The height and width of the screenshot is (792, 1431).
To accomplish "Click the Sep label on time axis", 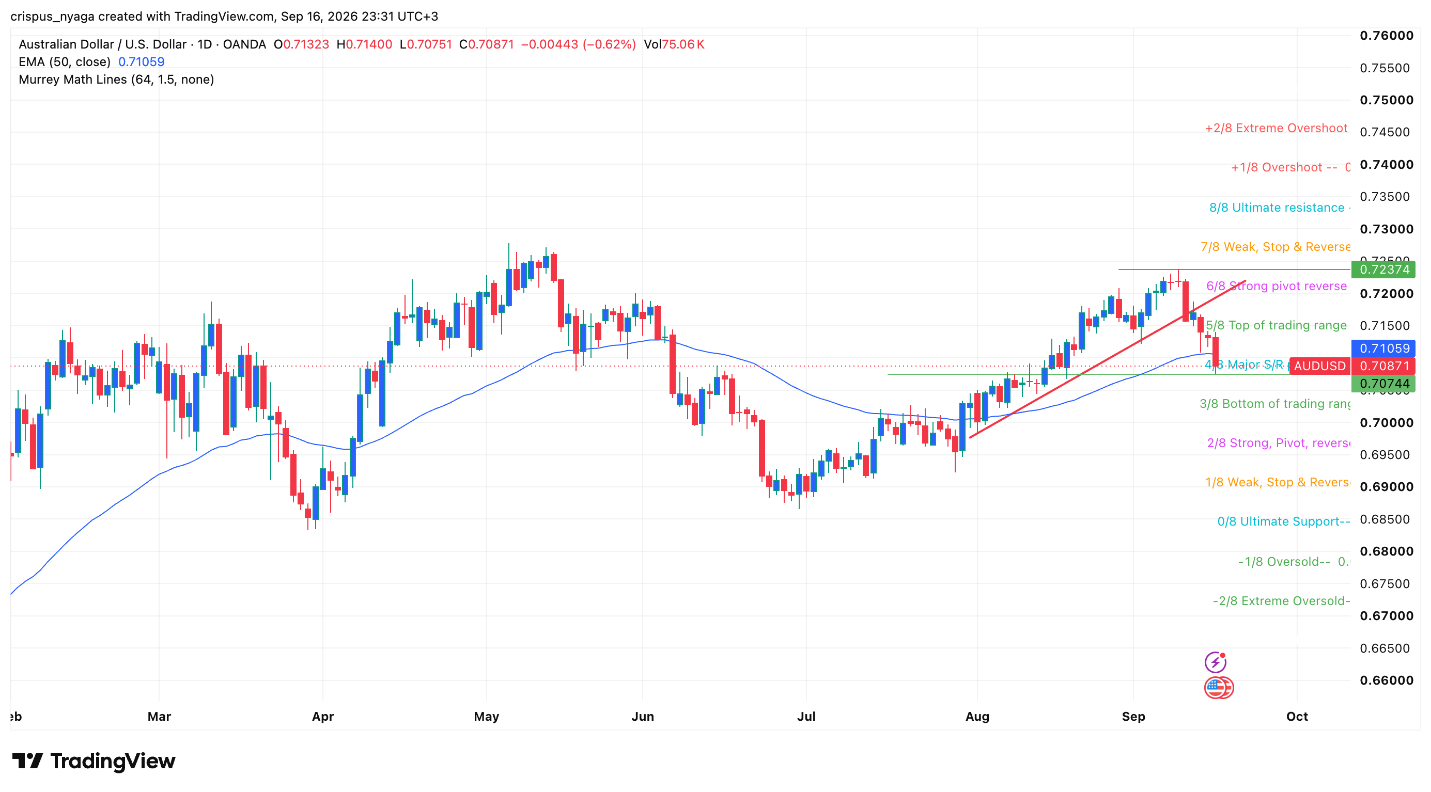I will pyautogui.click(x=1133, y=717).
